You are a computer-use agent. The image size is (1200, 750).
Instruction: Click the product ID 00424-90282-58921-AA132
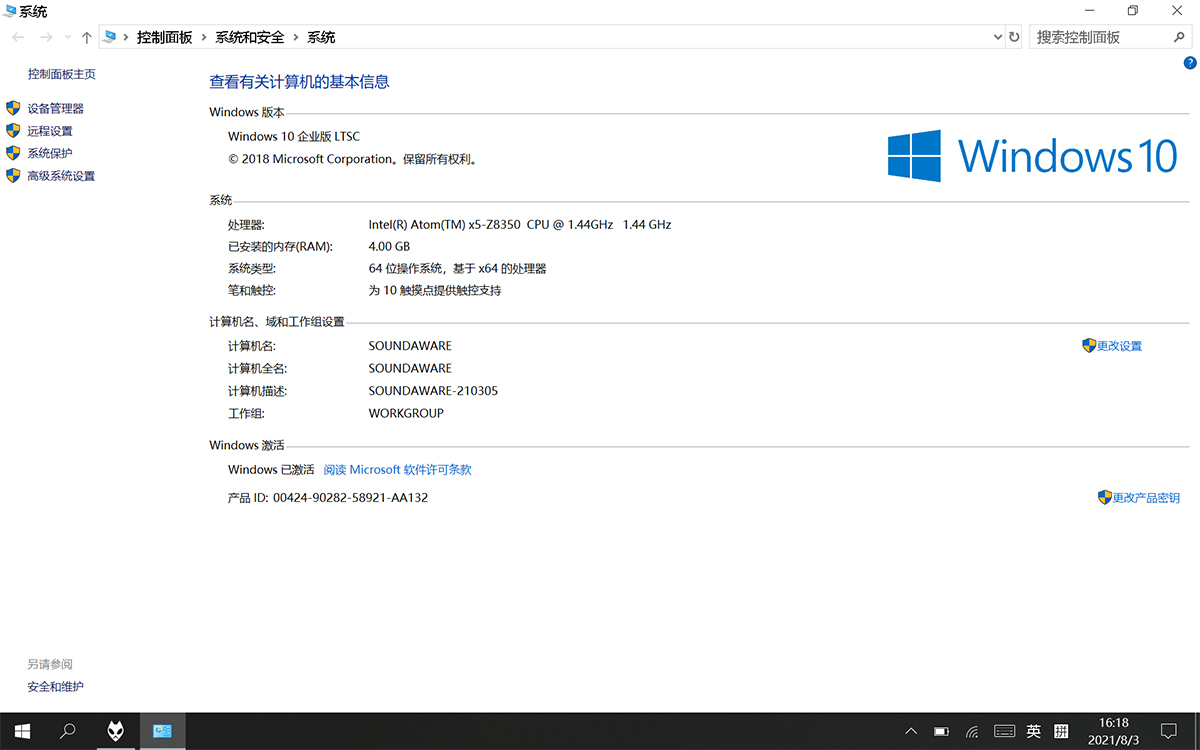click(350, 498)
